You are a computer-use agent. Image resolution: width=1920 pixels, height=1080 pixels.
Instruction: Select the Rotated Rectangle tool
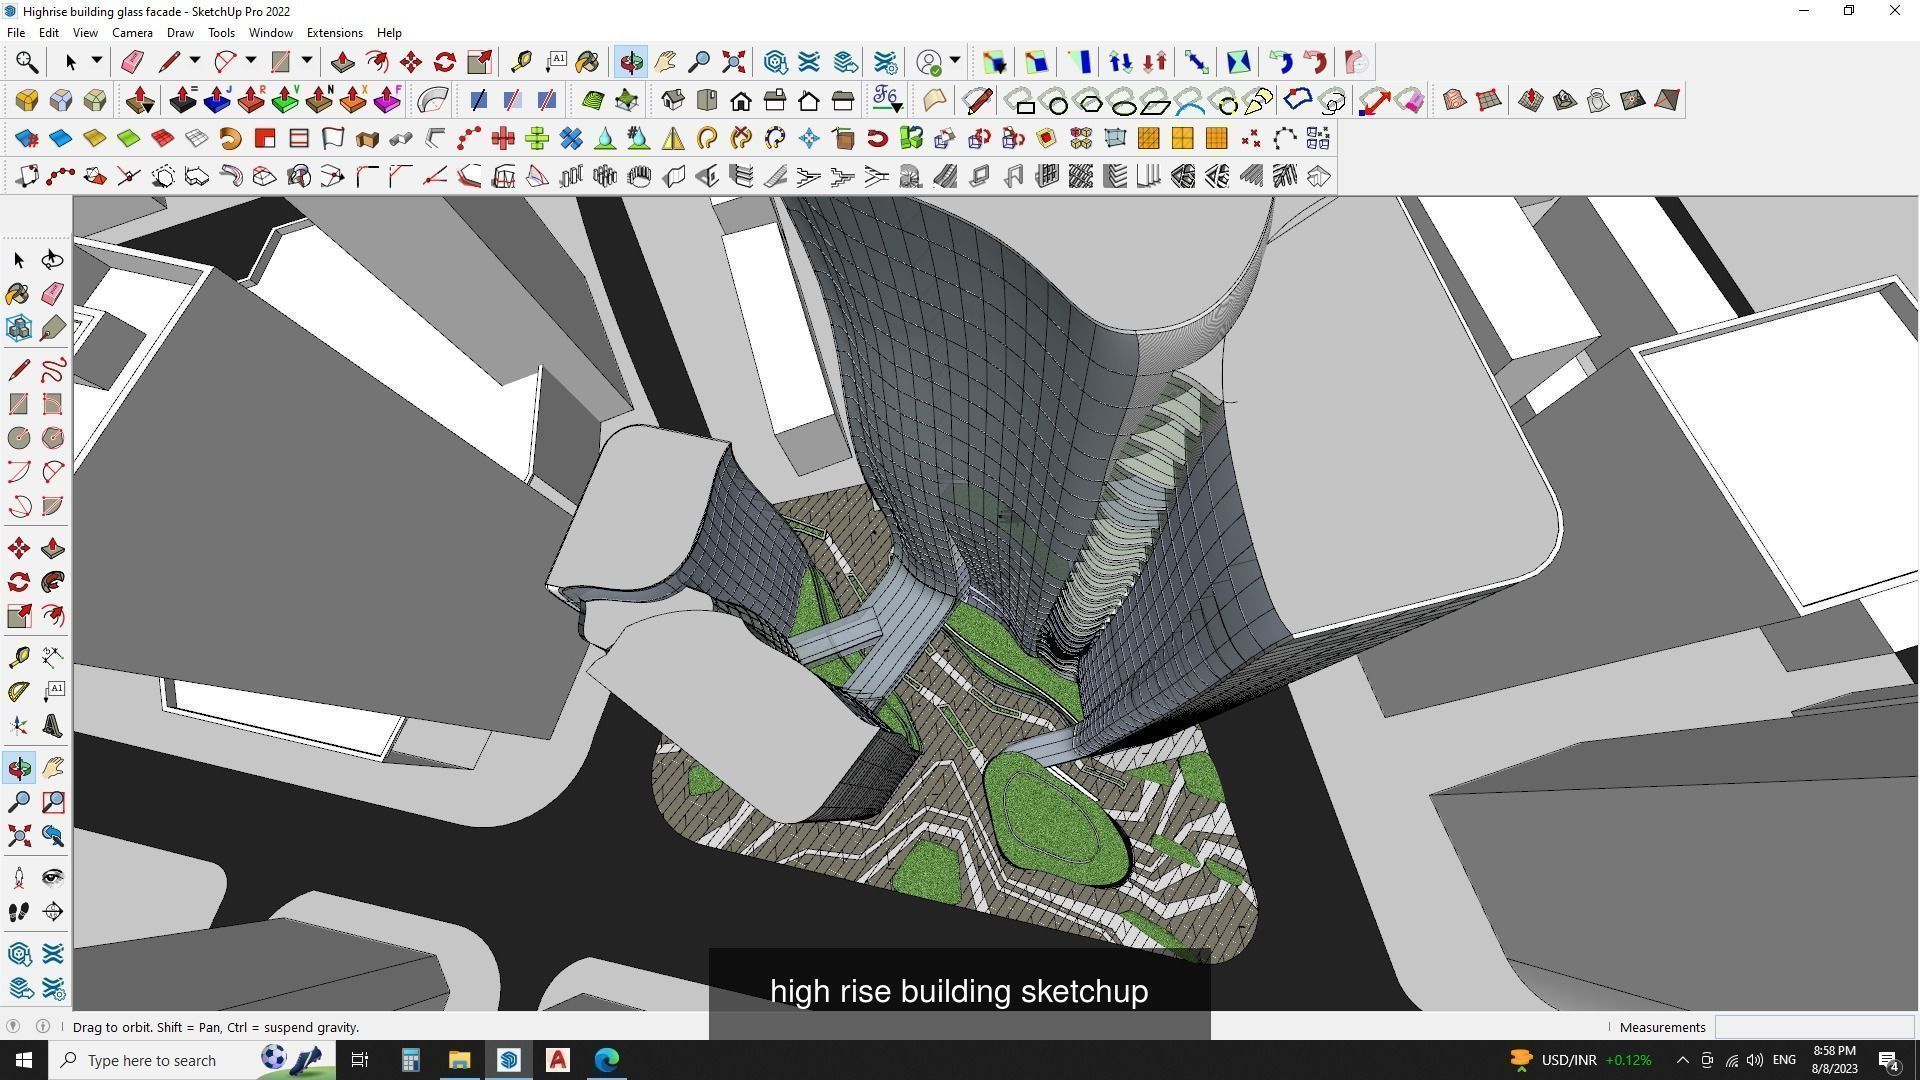(53, 404)
